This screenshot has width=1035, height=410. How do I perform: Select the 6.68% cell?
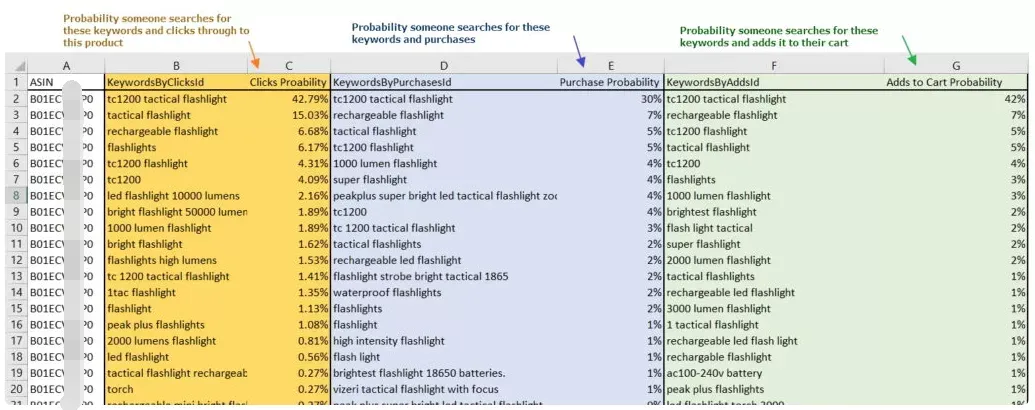pyautogui.click(x=289, y=131)
